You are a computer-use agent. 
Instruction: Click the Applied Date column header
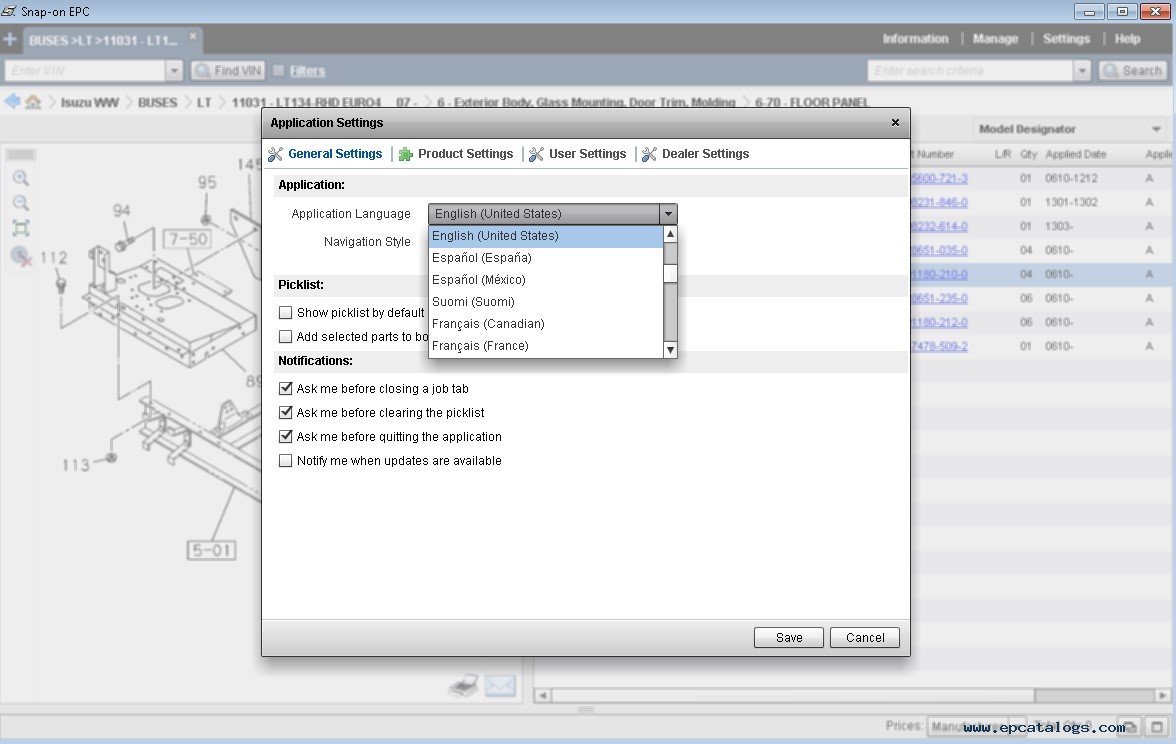click(1076, 154)
